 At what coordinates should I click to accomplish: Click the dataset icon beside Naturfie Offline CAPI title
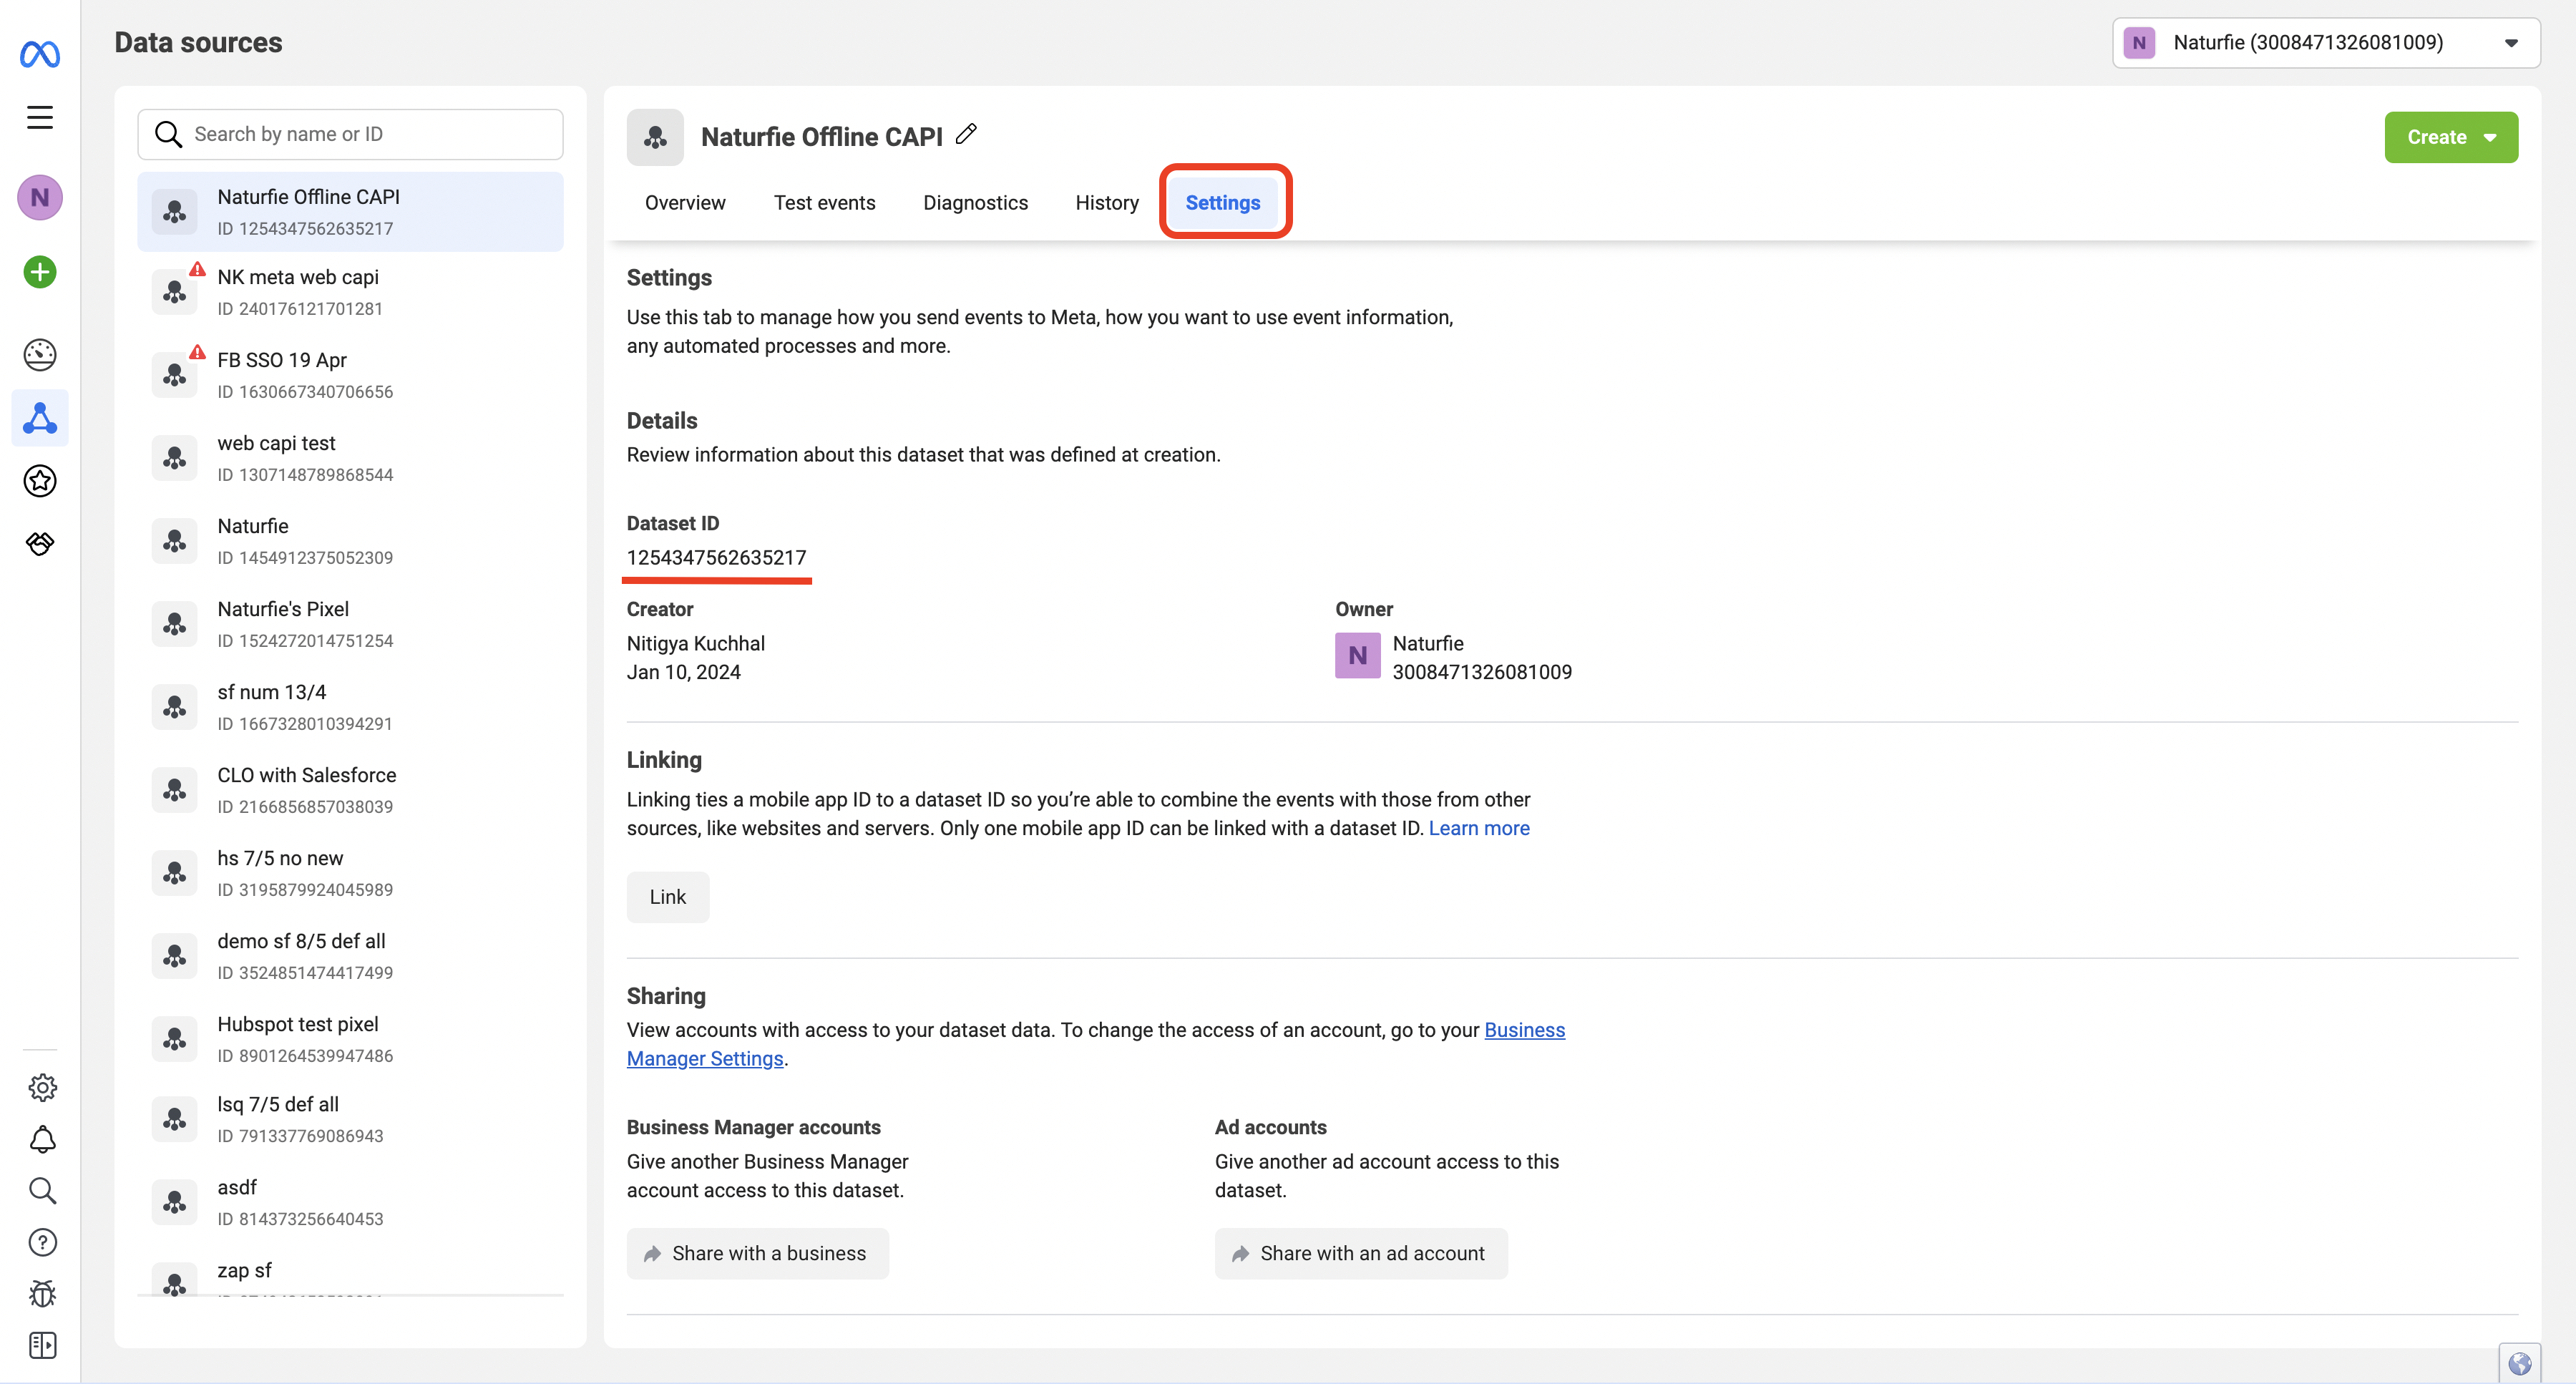click(655, 137)
